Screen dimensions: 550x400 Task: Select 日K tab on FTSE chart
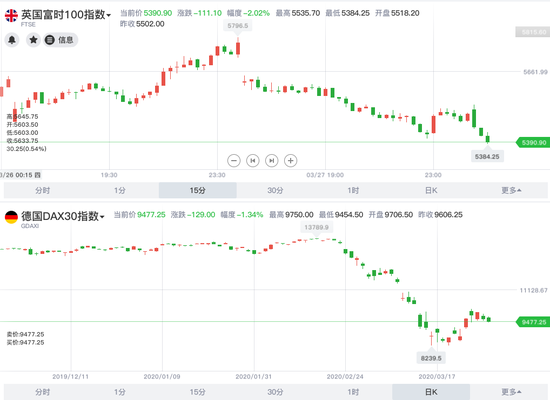(431, 191)
